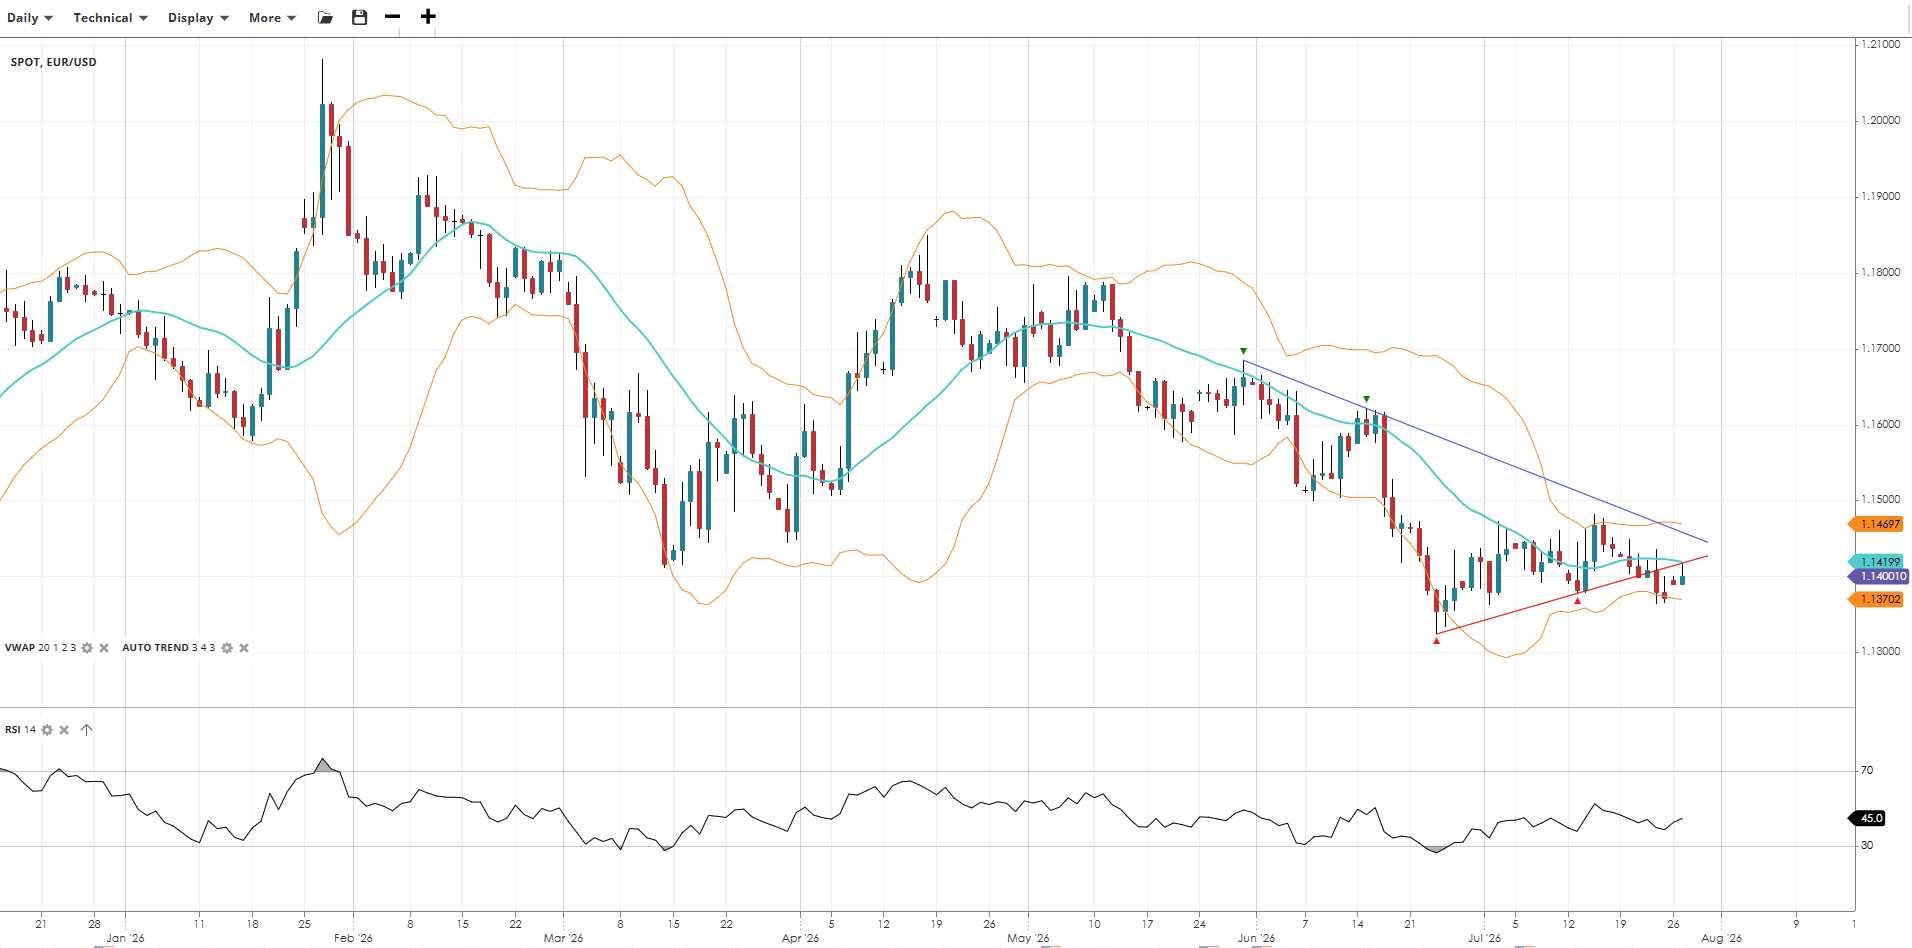1912x948 pixels.
Task: Click the 1.17000 price axis label
Action: (1880, 348)
